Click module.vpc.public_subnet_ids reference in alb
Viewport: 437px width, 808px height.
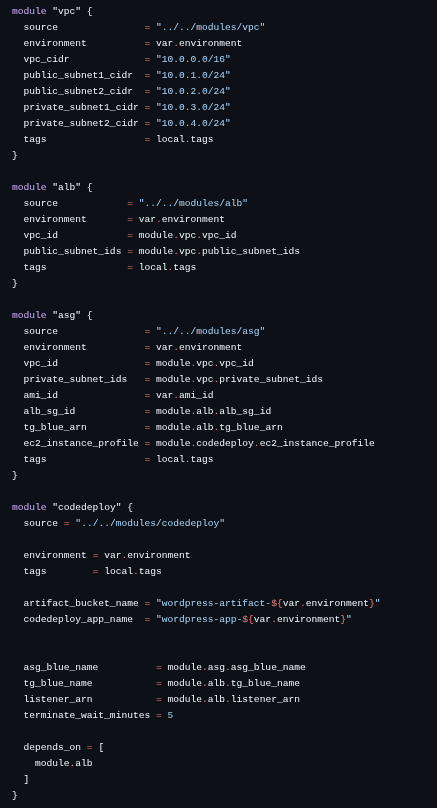tap(219, 251)
